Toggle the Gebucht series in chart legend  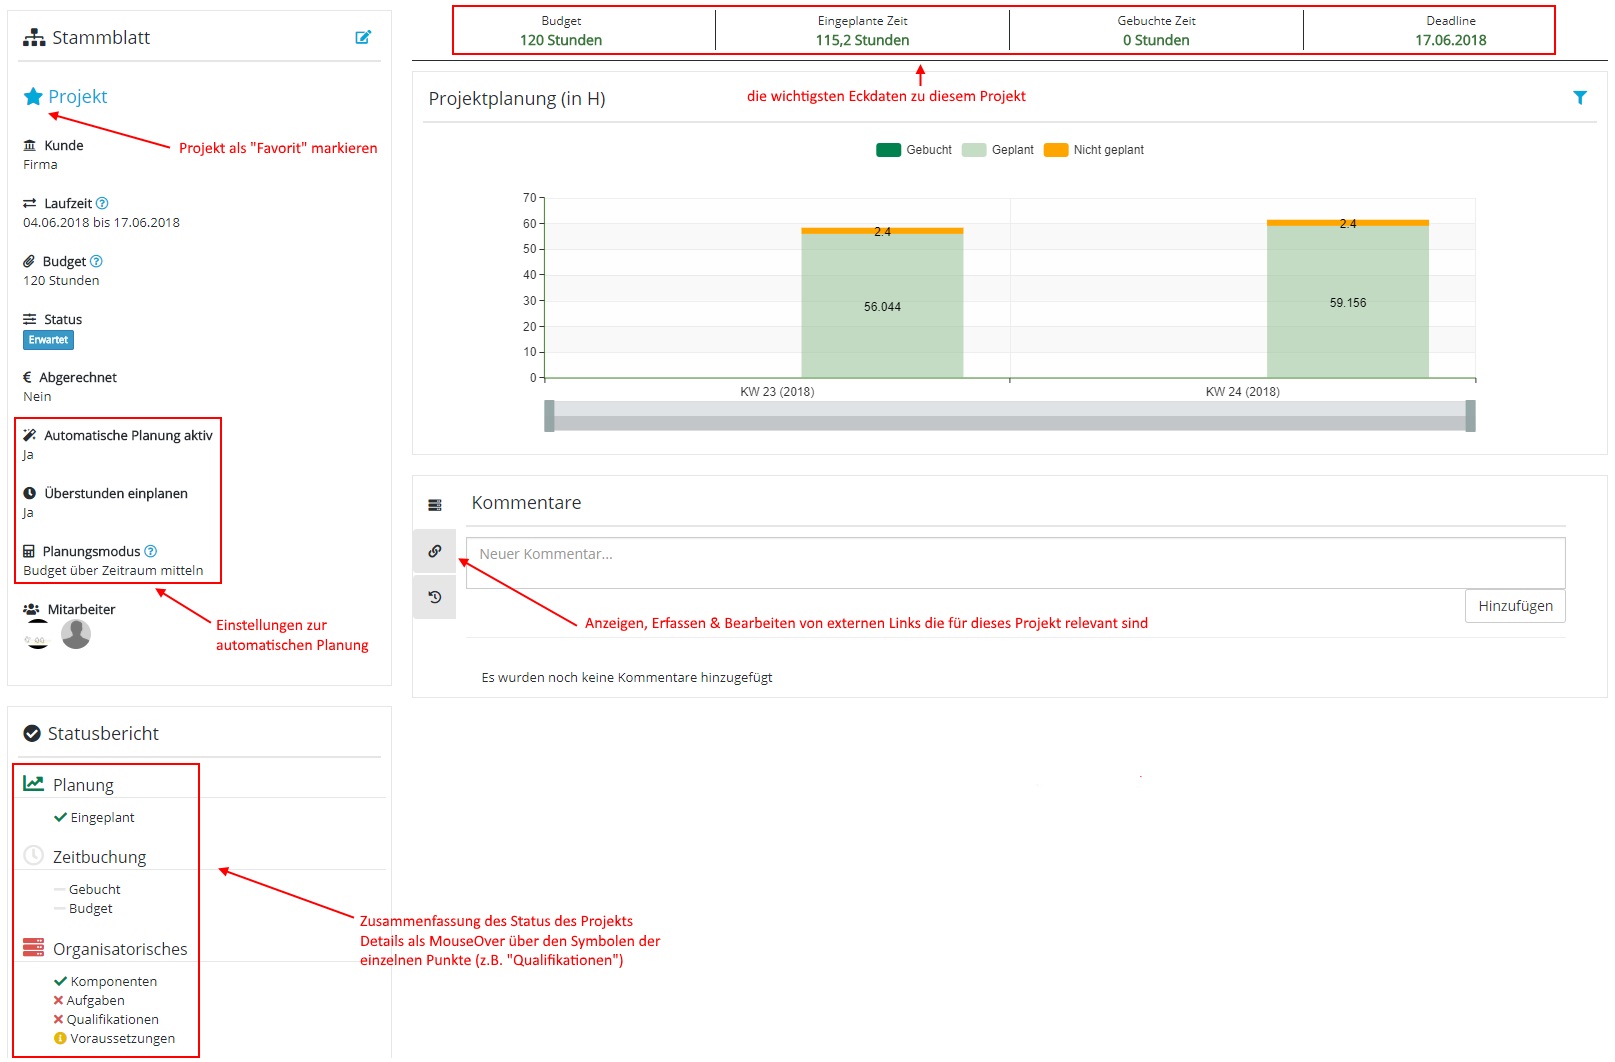tap(913, 150)
